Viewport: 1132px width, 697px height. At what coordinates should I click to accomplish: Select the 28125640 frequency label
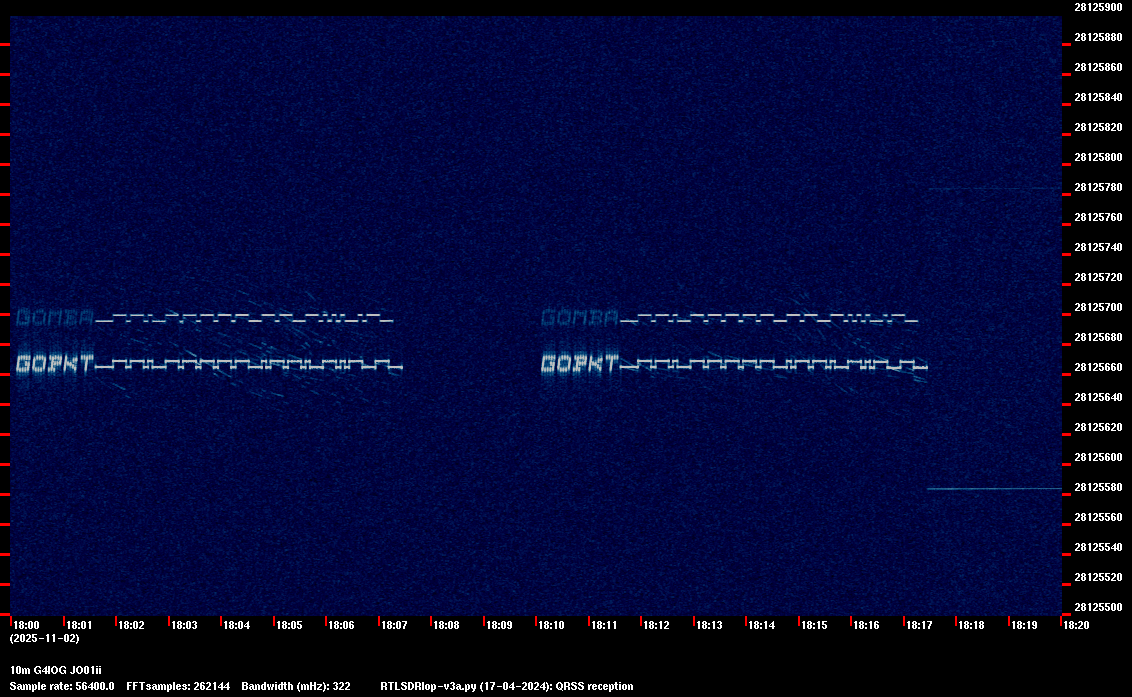(x=1098, y=397)
